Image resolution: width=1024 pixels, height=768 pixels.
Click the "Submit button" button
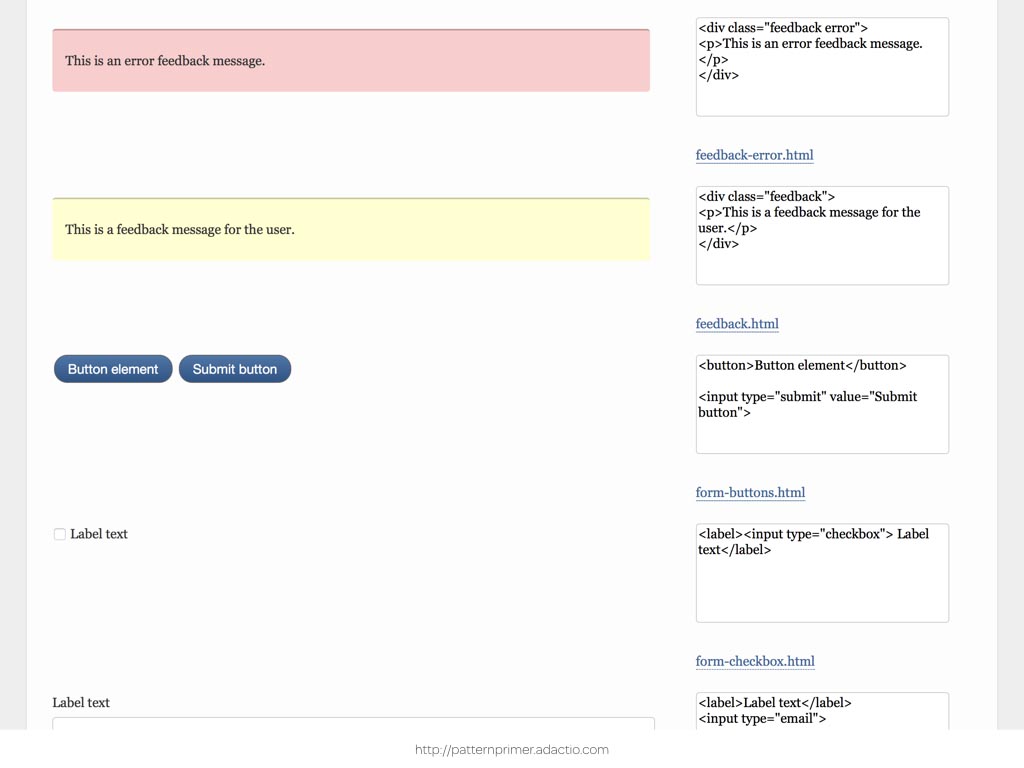[235, 369]
